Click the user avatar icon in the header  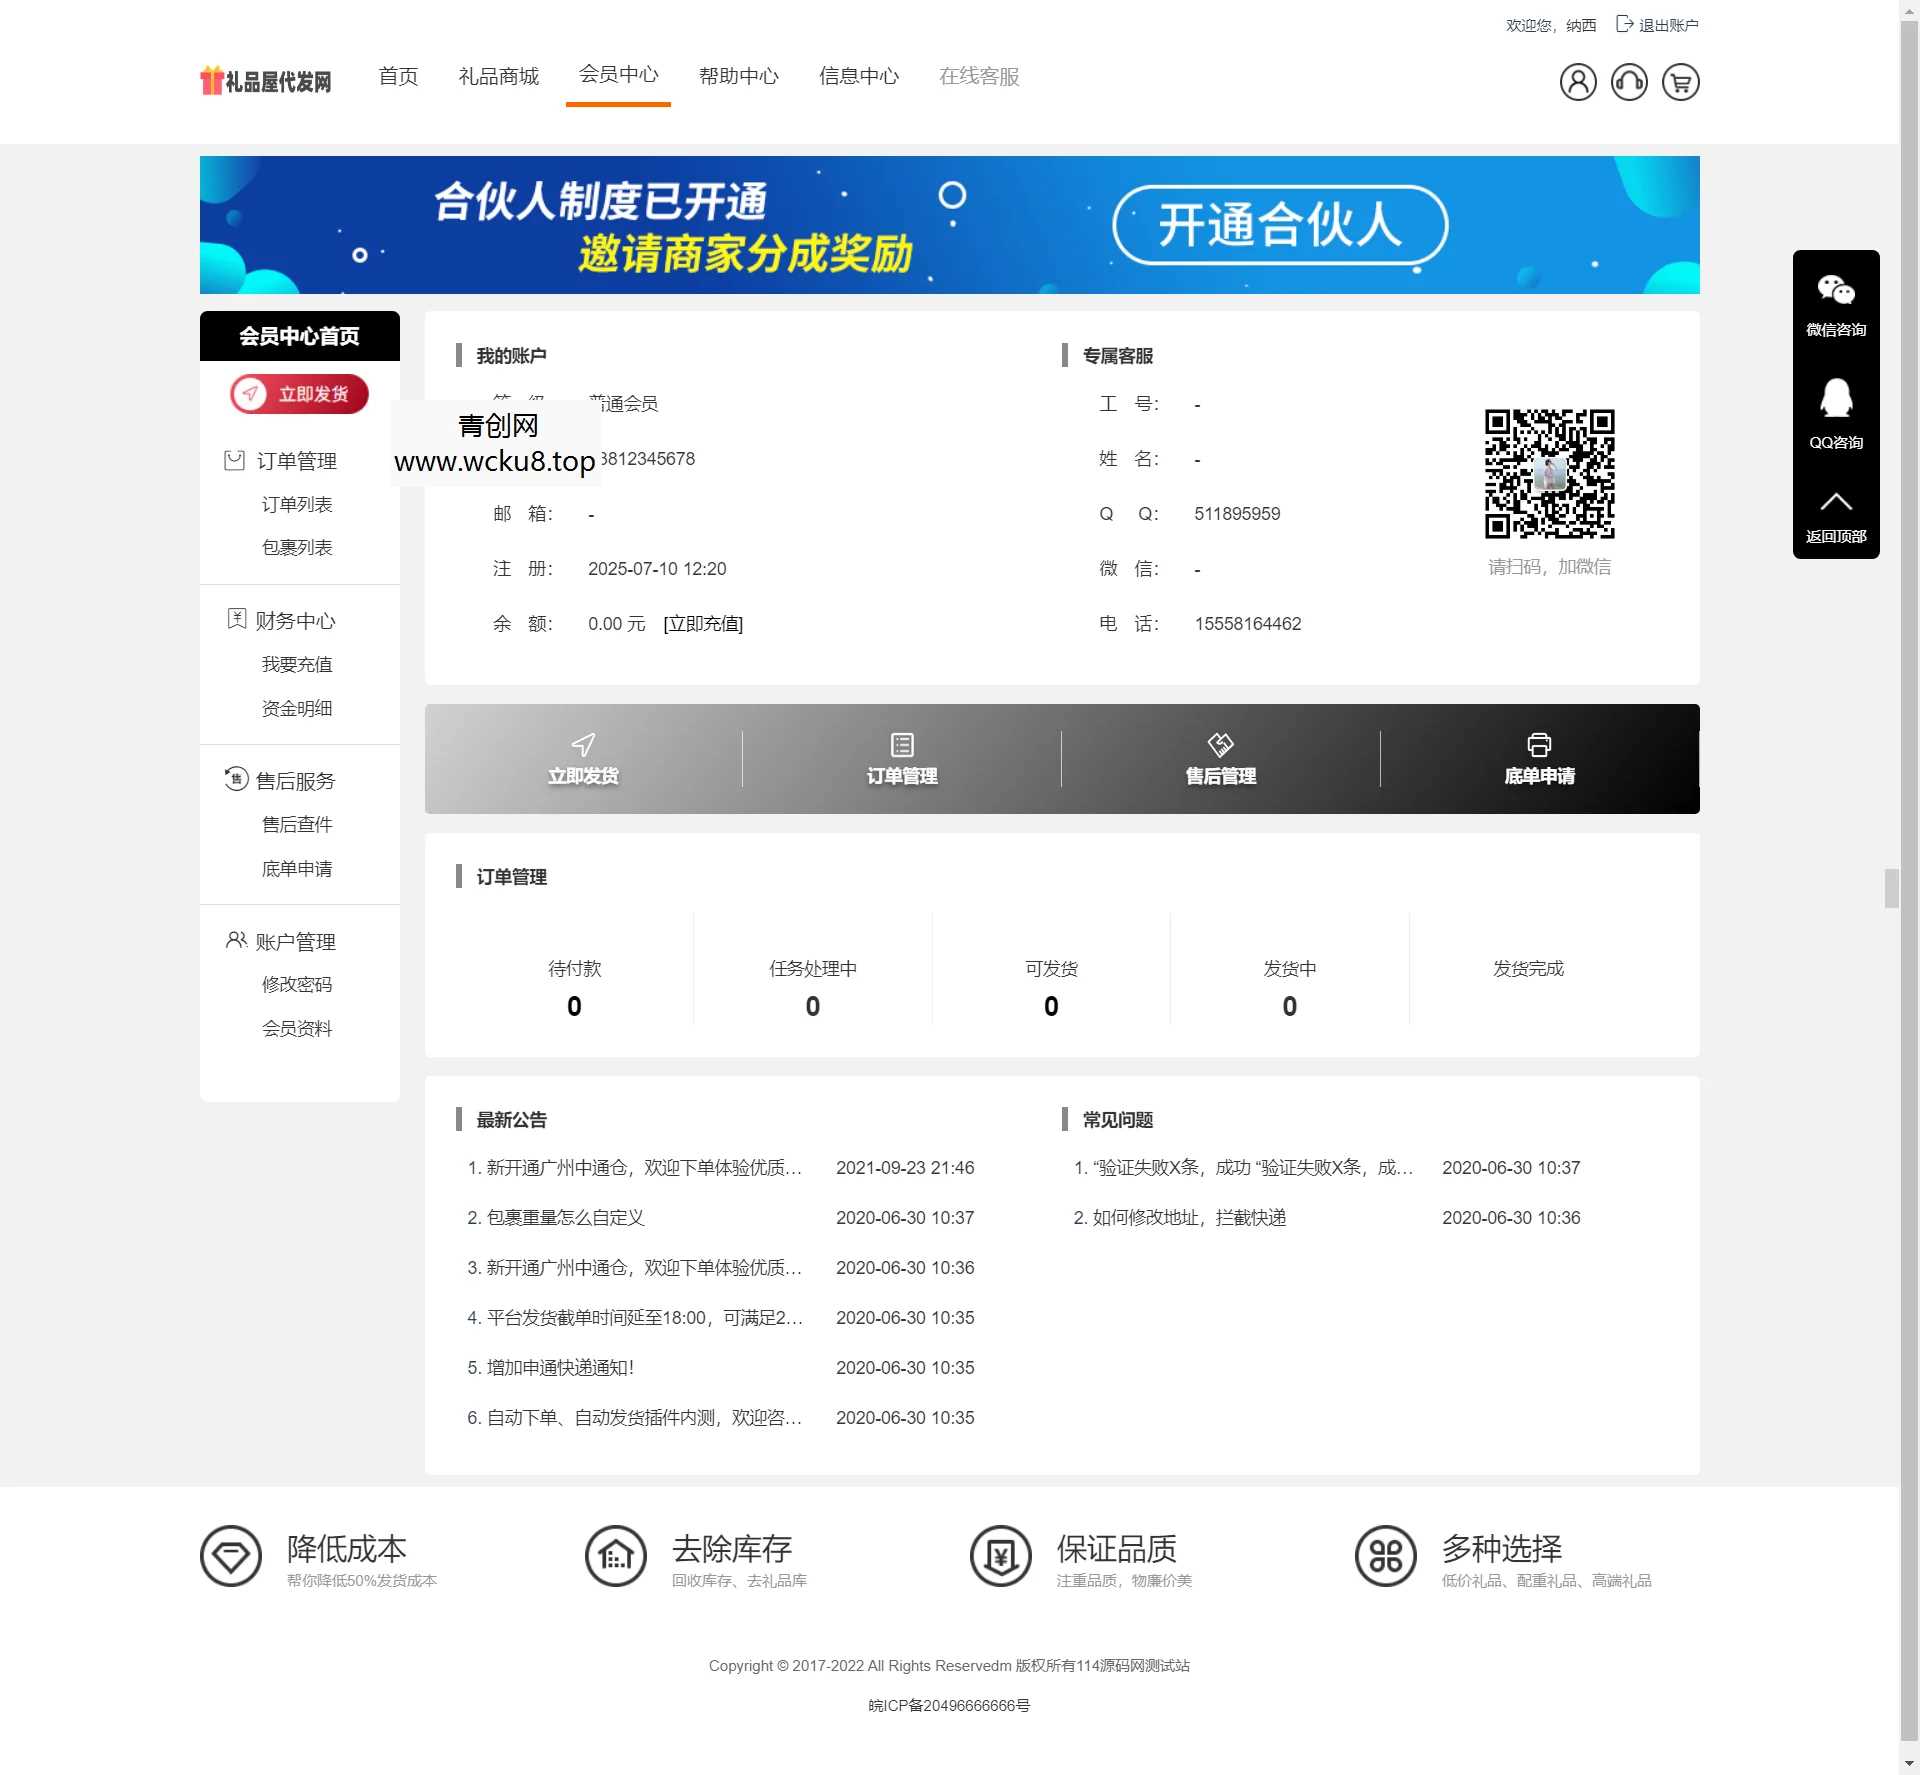tap(1578, 82)
